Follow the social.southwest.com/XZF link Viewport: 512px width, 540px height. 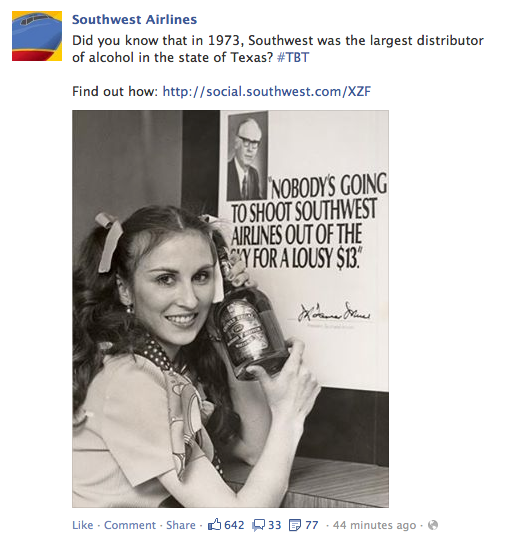[x=267, y=91]
